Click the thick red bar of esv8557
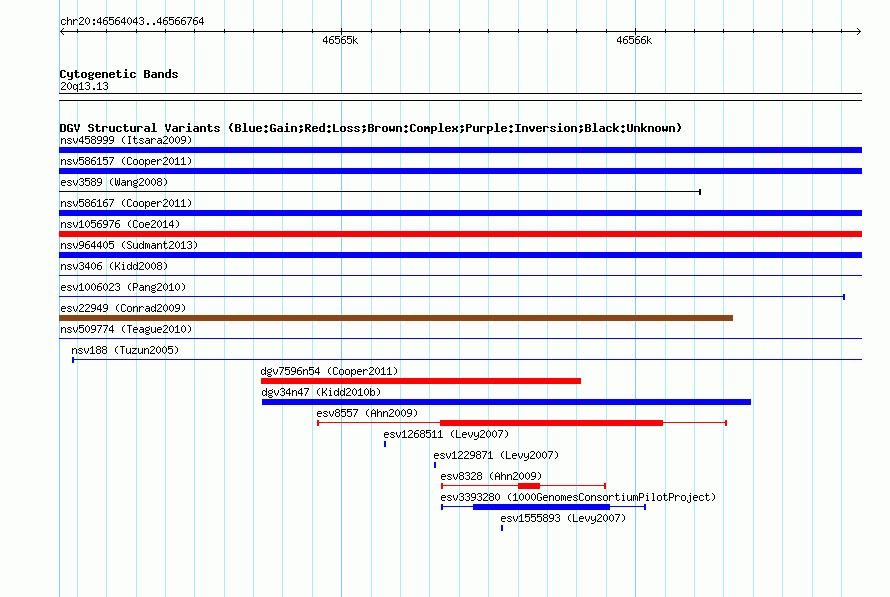 click(551, 423)
